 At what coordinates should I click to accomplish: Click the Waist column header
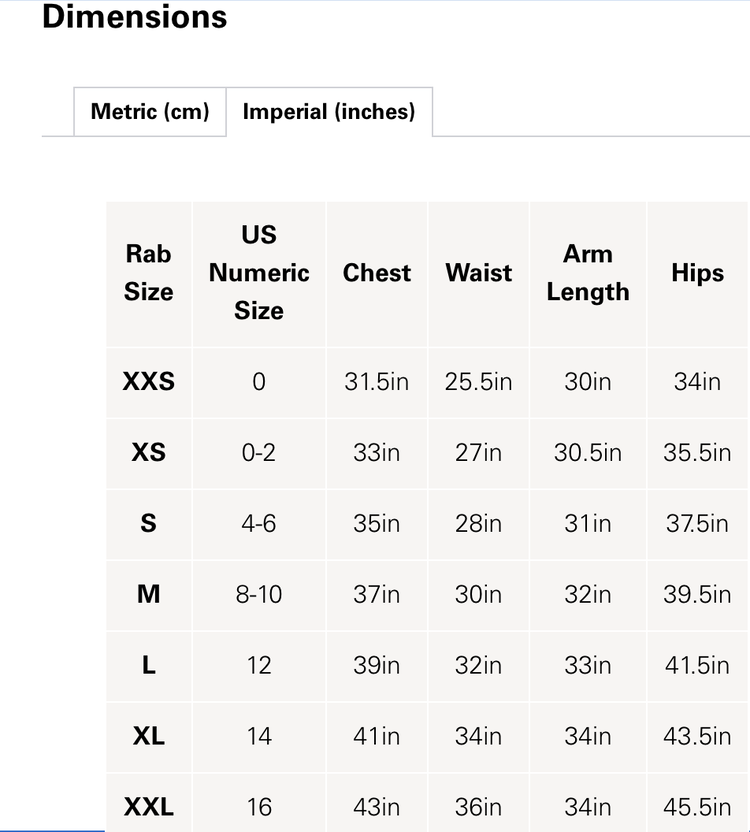[477, 272]
